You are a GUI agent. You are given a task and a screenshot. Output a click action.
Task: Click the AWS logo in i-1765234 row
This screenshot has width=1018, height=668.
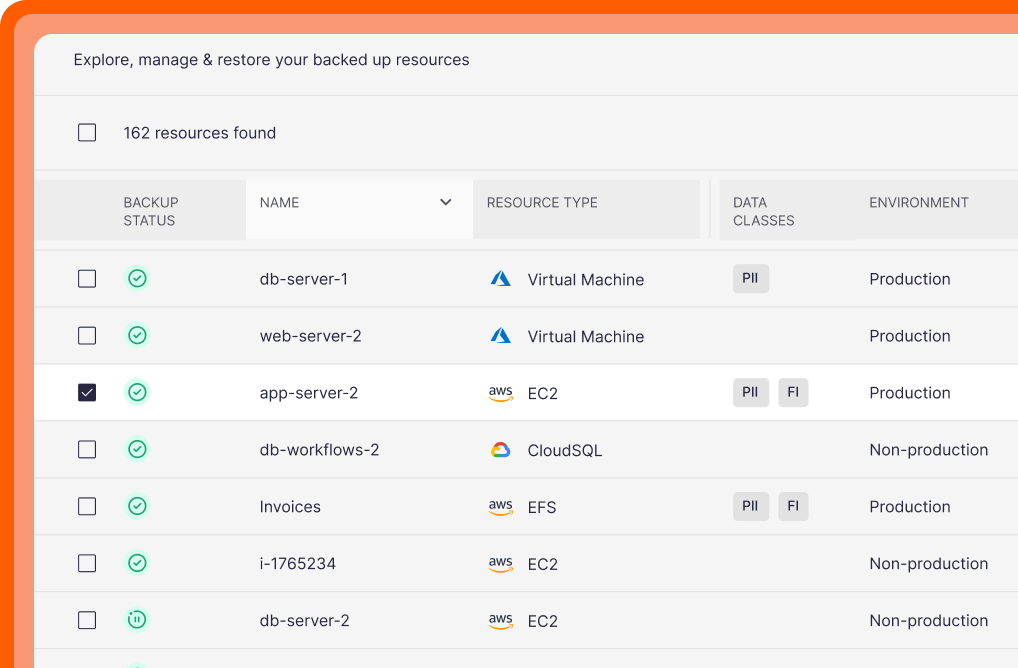click(501, 564)
